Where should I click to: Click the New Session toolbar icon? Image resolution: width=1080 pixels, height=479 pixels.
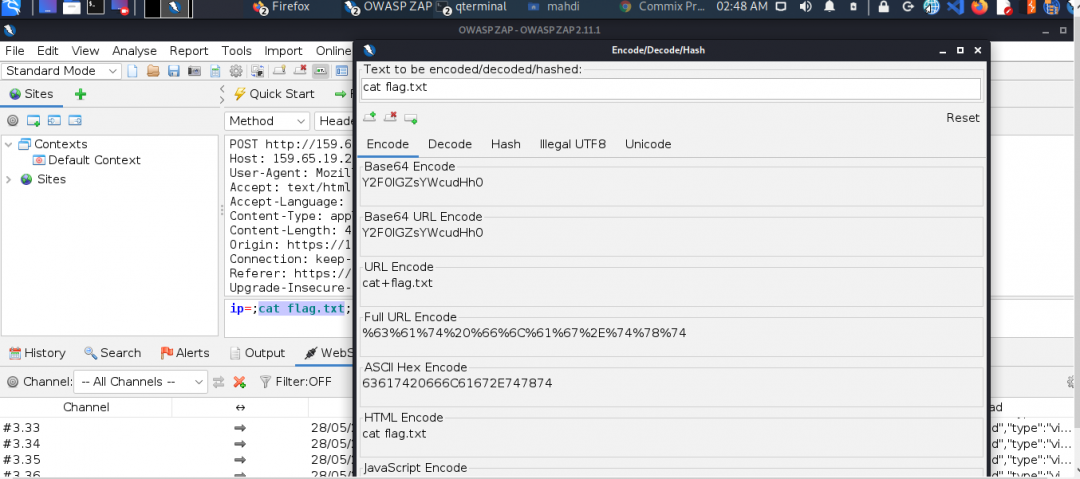pos(133,71)
